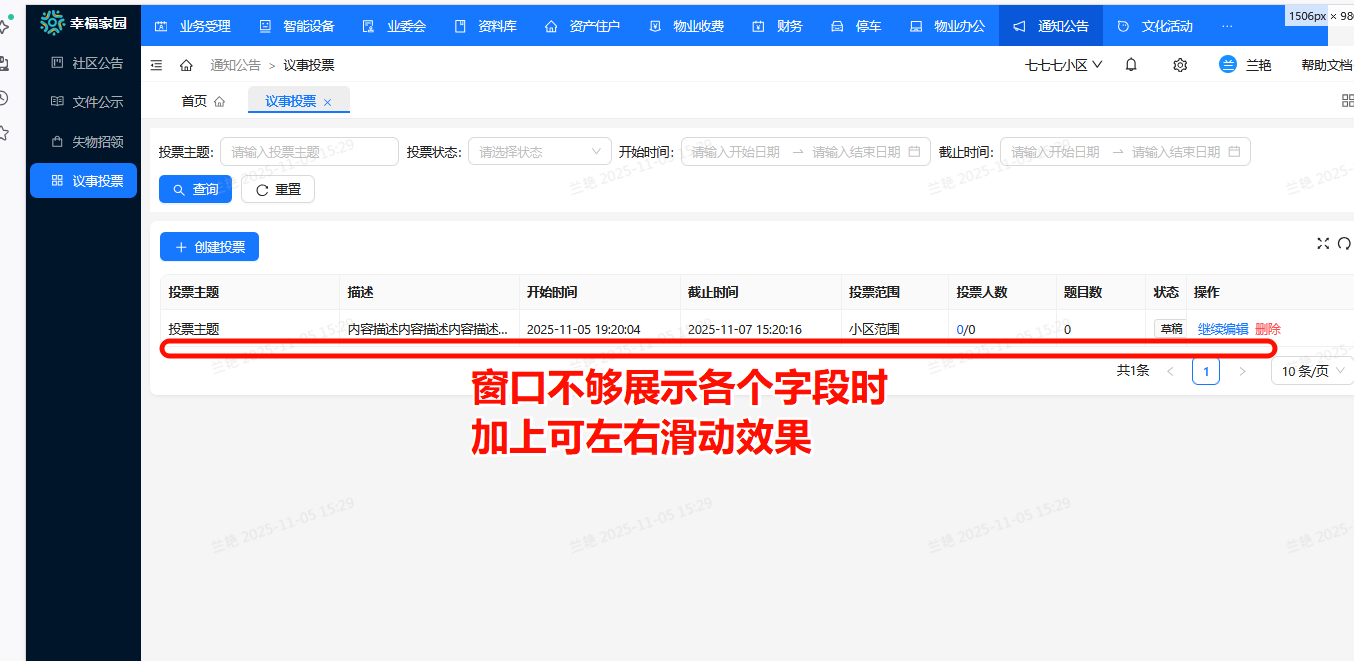Image resolution: width=1354 pixels, height=661 pixels.
Task: Open the 投票状态 status dropdown
Action: point(539,151)
